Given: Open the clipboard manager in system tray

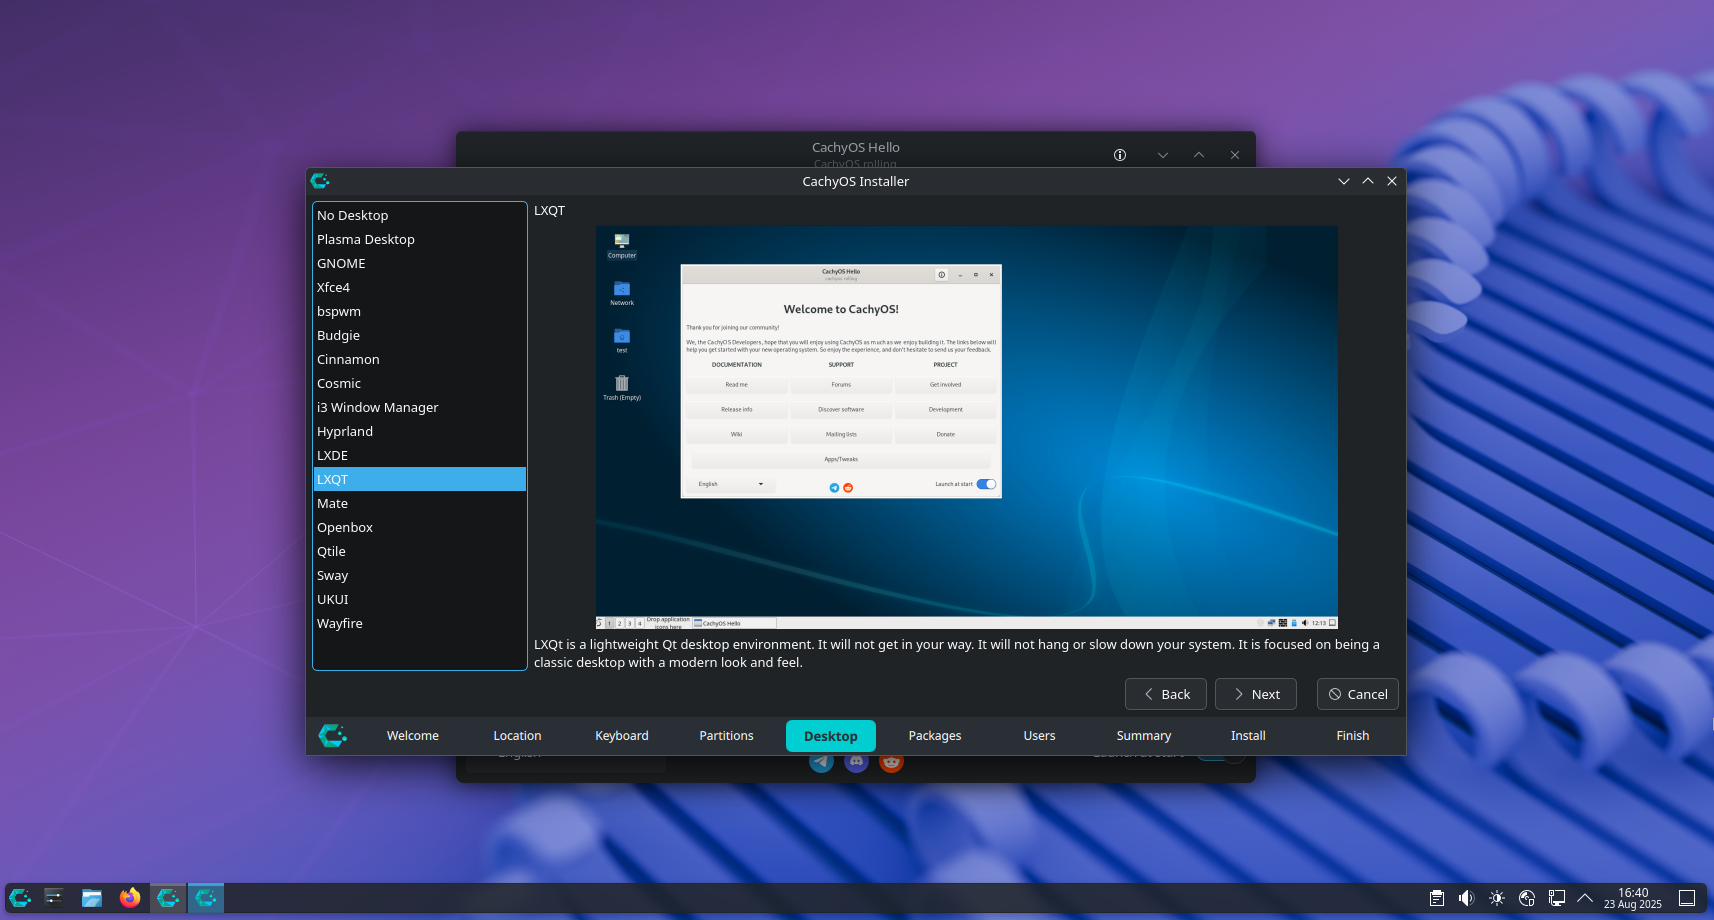Looking at the screenshot, I should pyautogui.click(x=1437, y=898).
